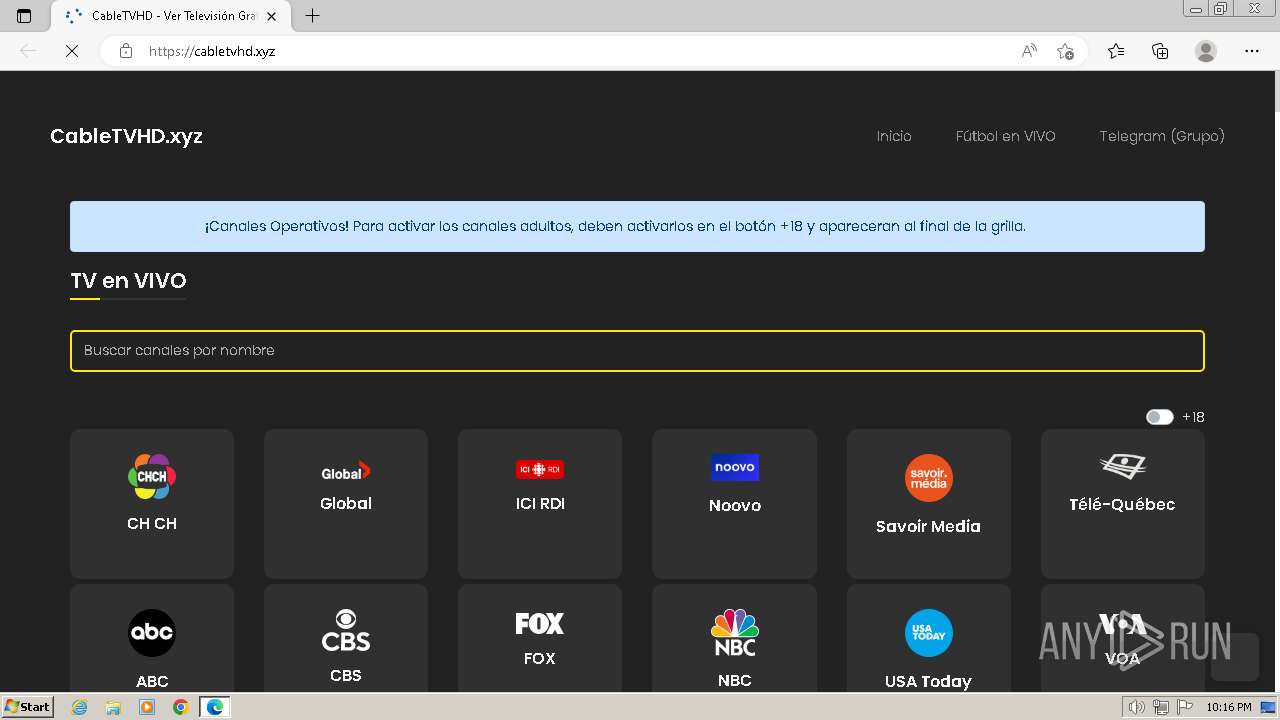
Task: Select the NBC peacock logo
Action: [735, 632]
